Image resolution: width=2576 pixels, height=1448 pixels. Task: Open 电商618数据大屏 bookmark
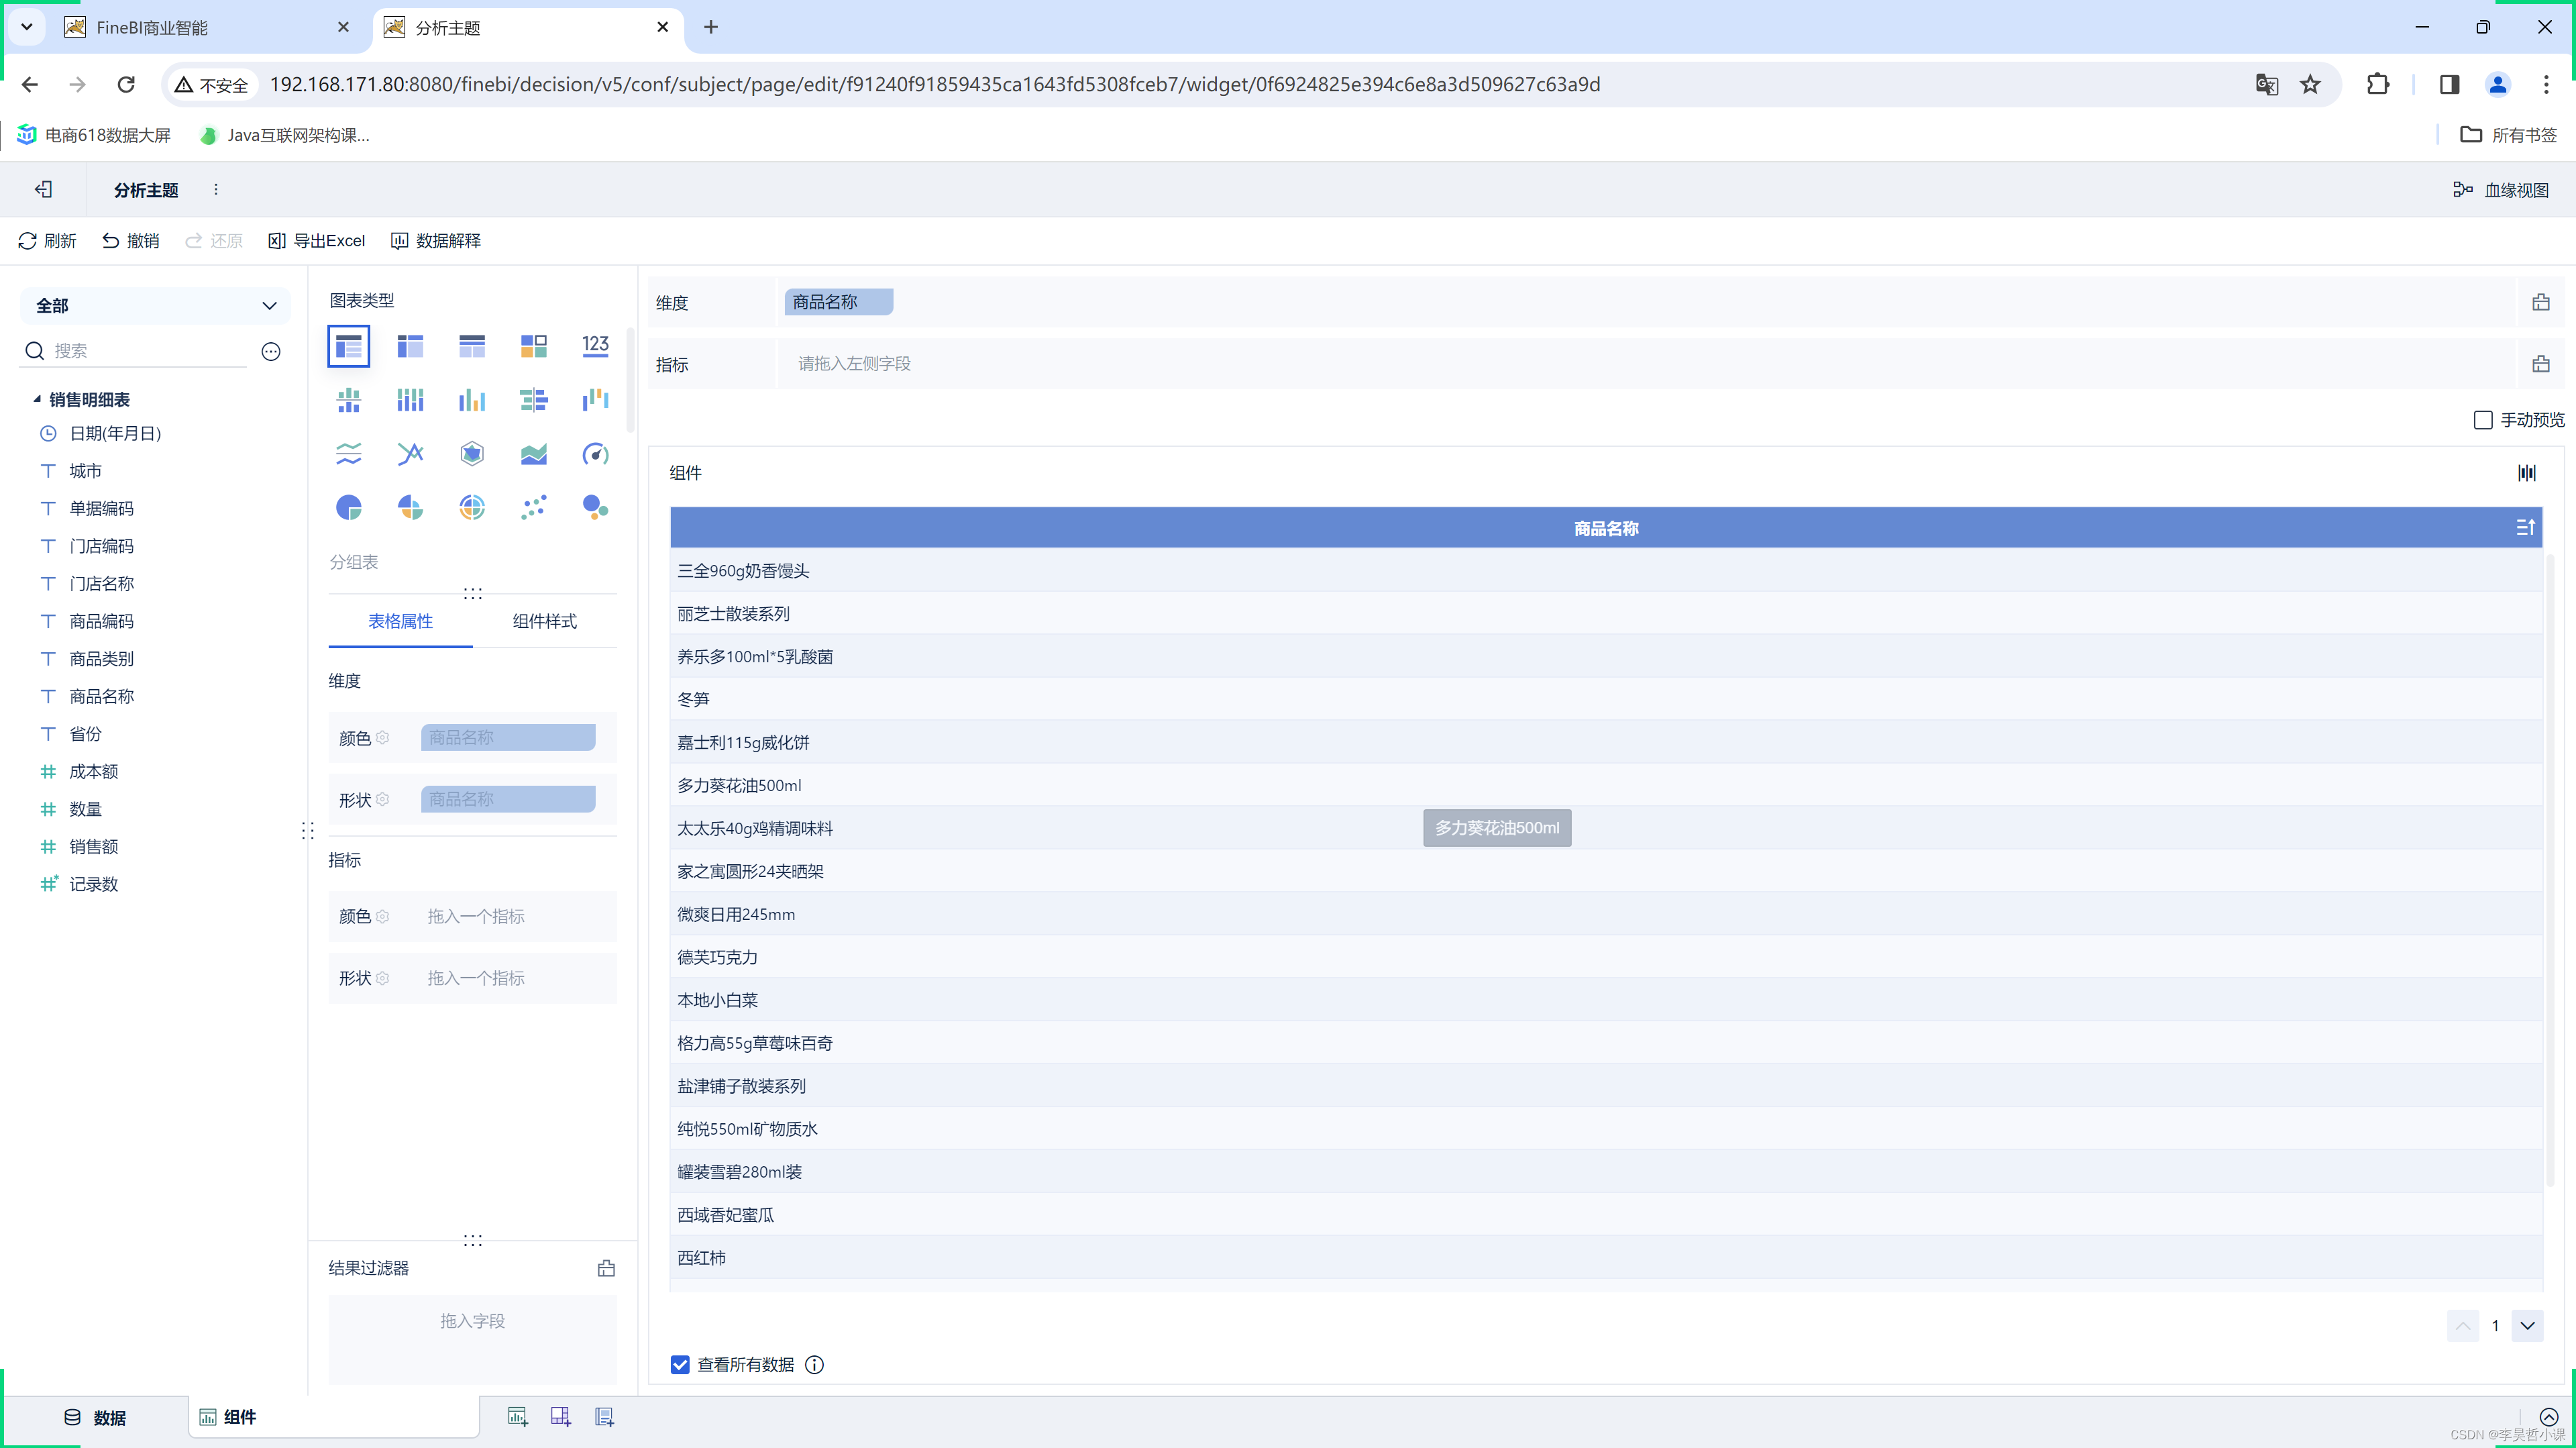tap(94, 135)
